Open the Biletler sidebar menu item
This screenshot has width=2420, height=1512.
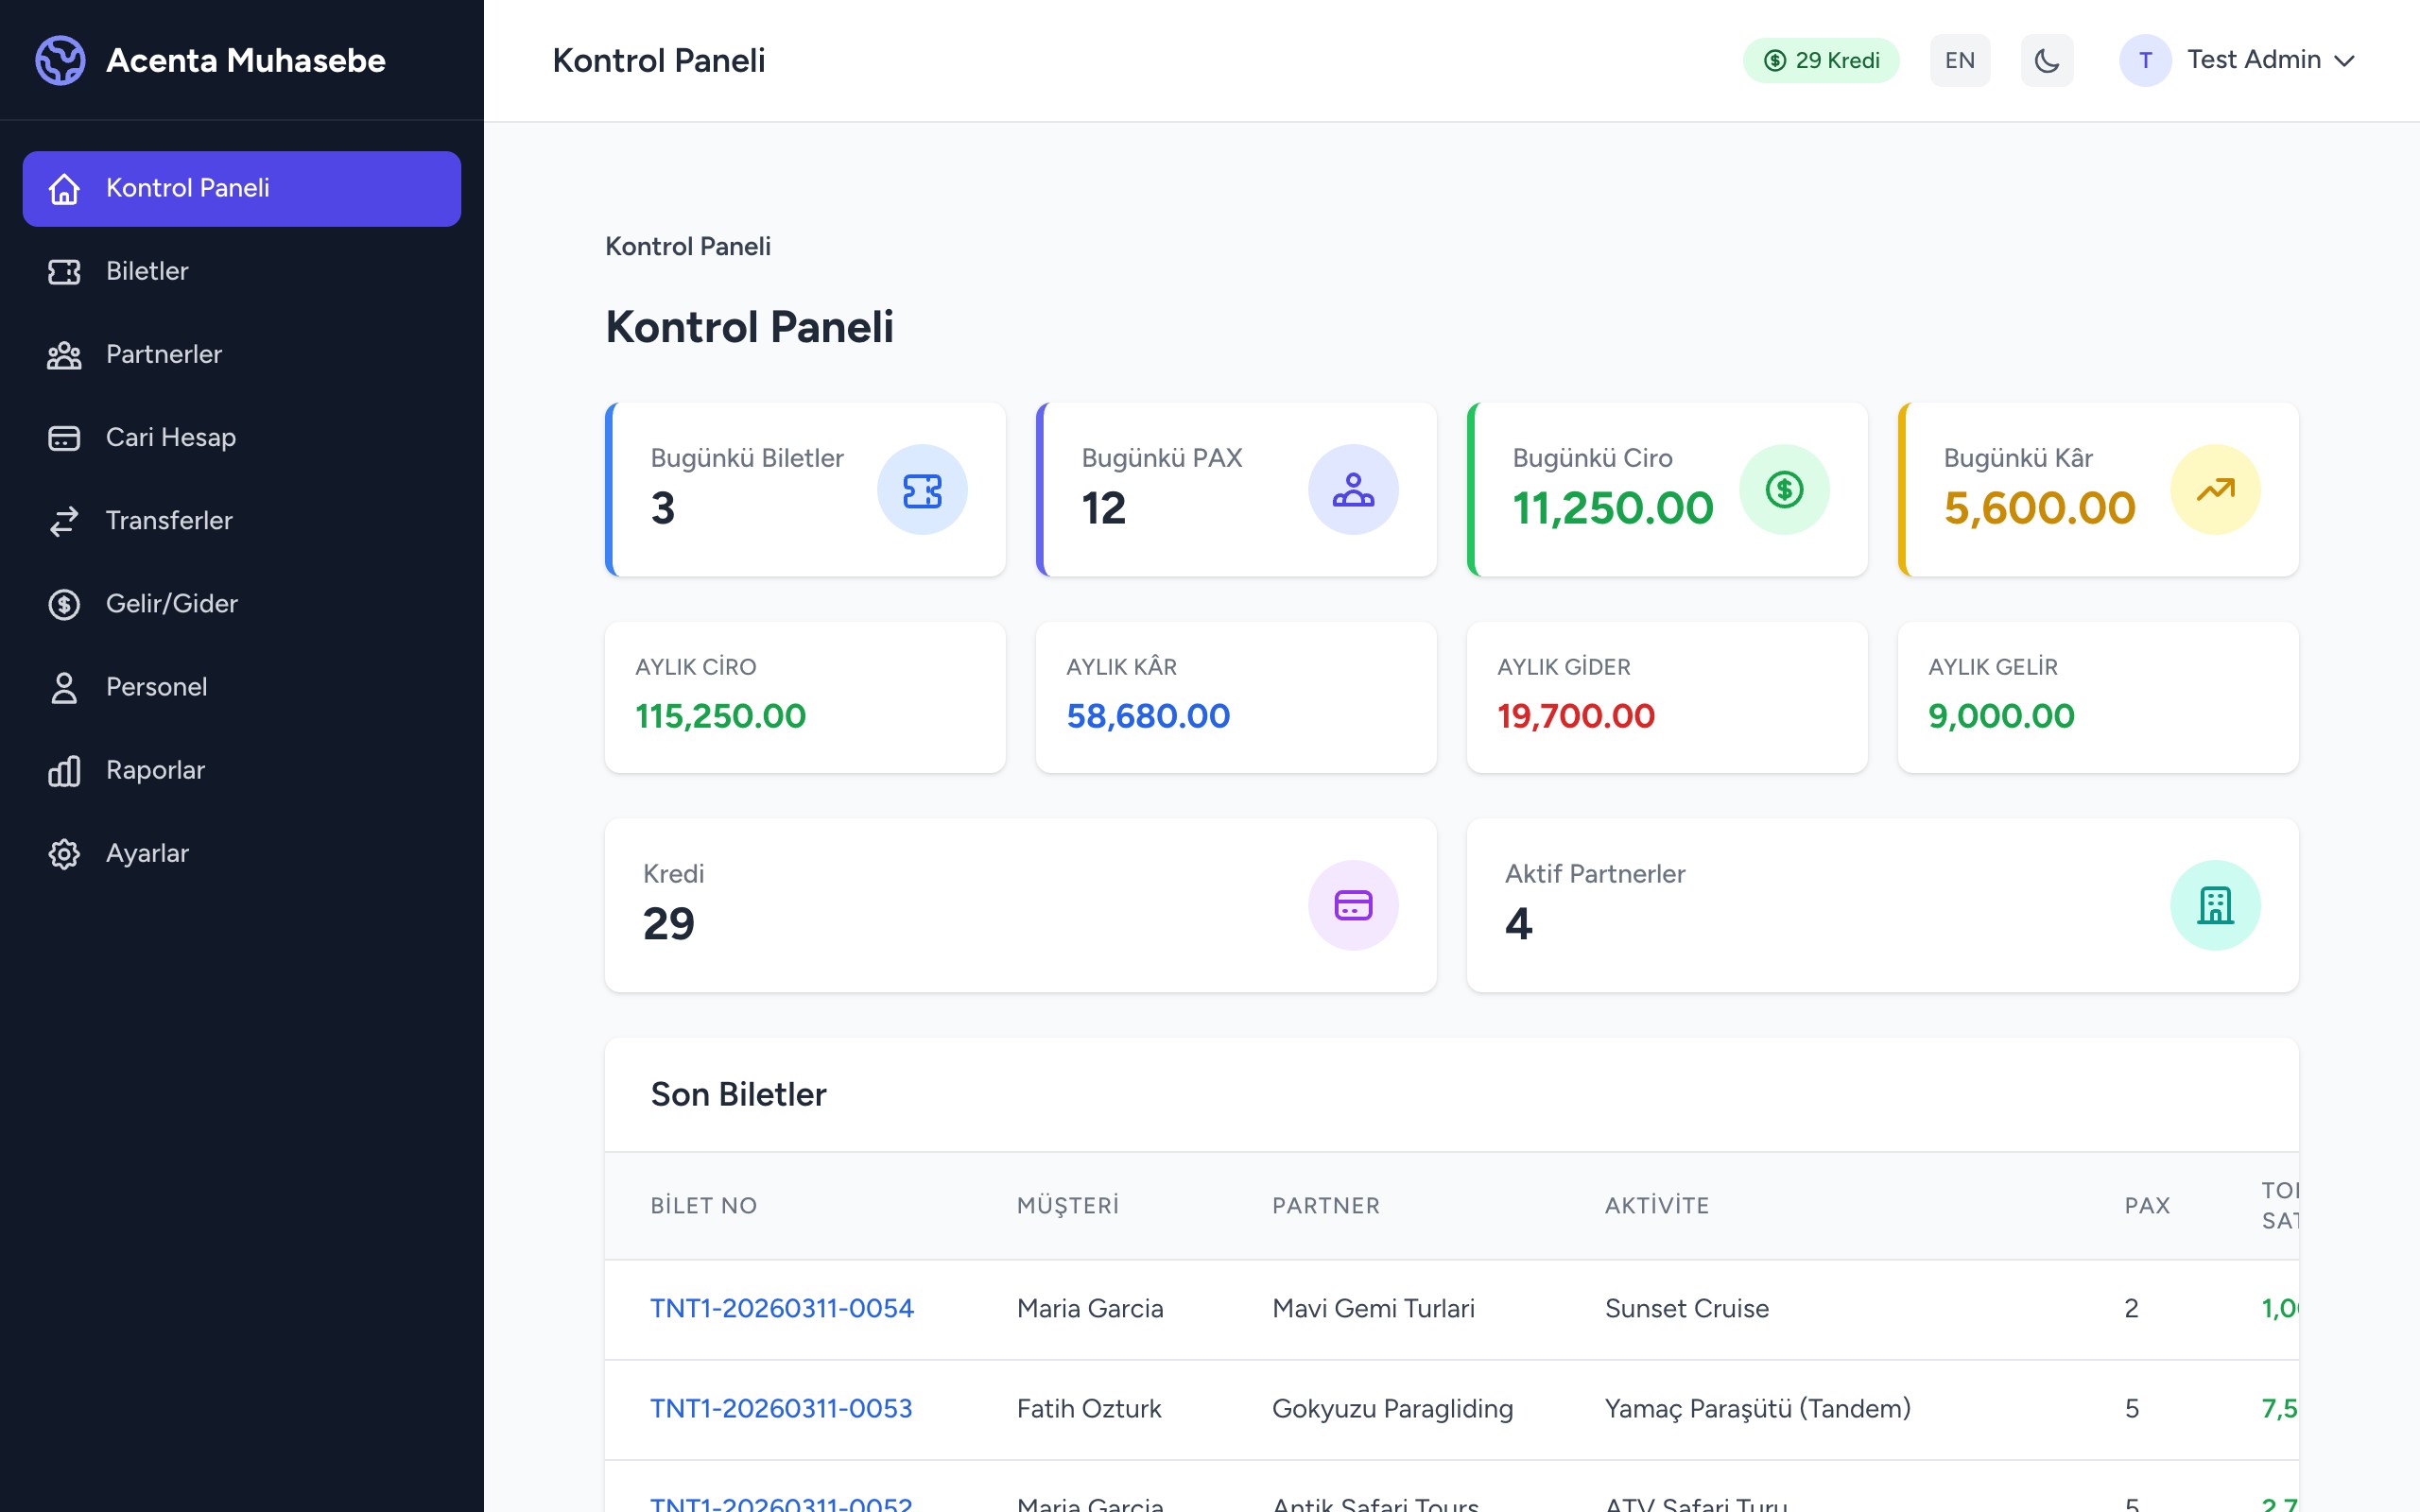click(x=147, y=271)
